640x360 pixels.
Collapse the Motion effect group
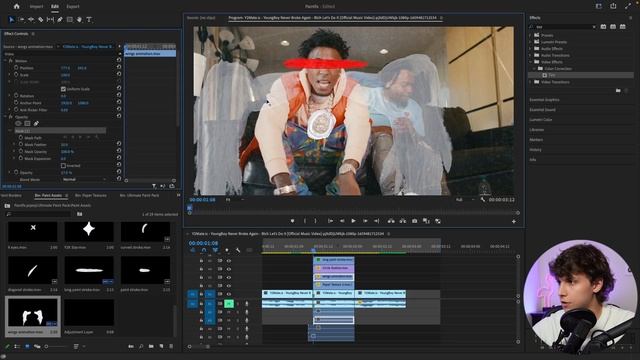[6, 60]
